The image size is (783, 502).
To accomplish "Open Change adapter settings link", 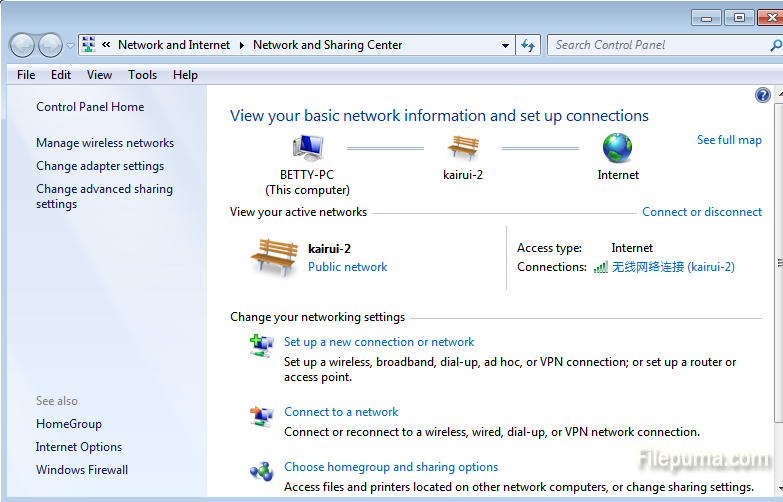I will click(100, 166).
